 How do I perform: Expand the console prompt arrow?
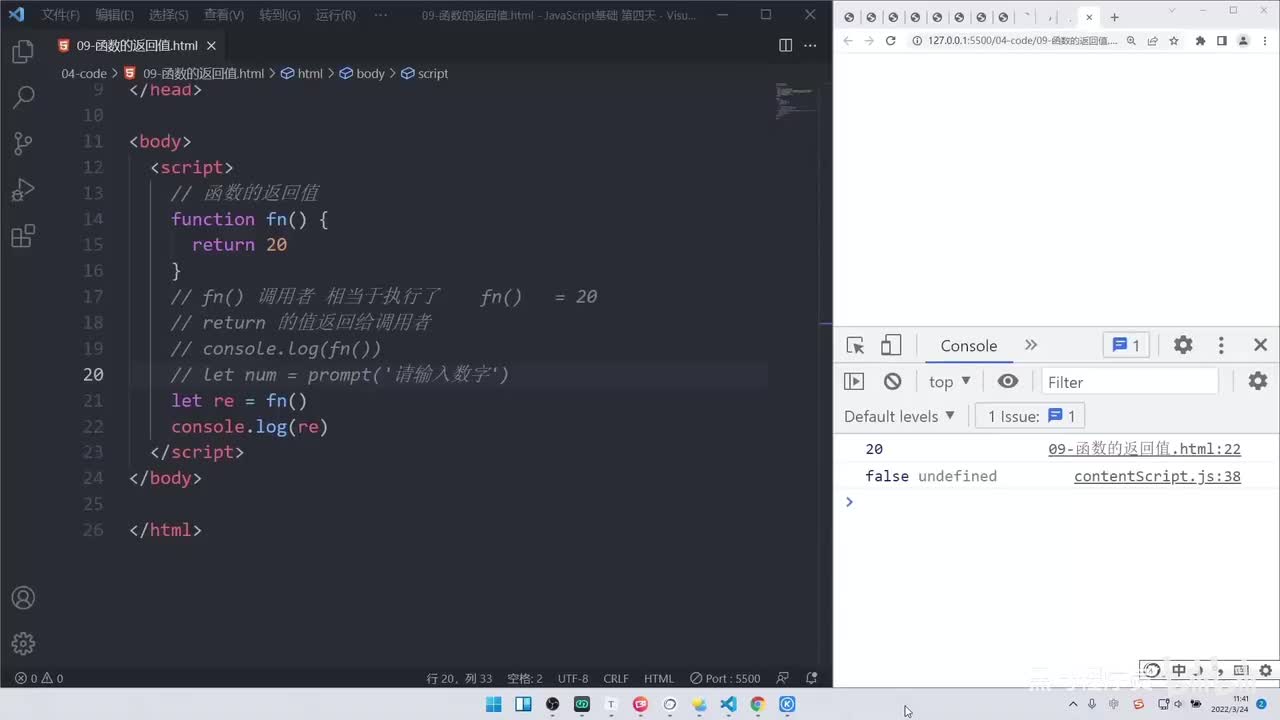click(x=849, y=501)
